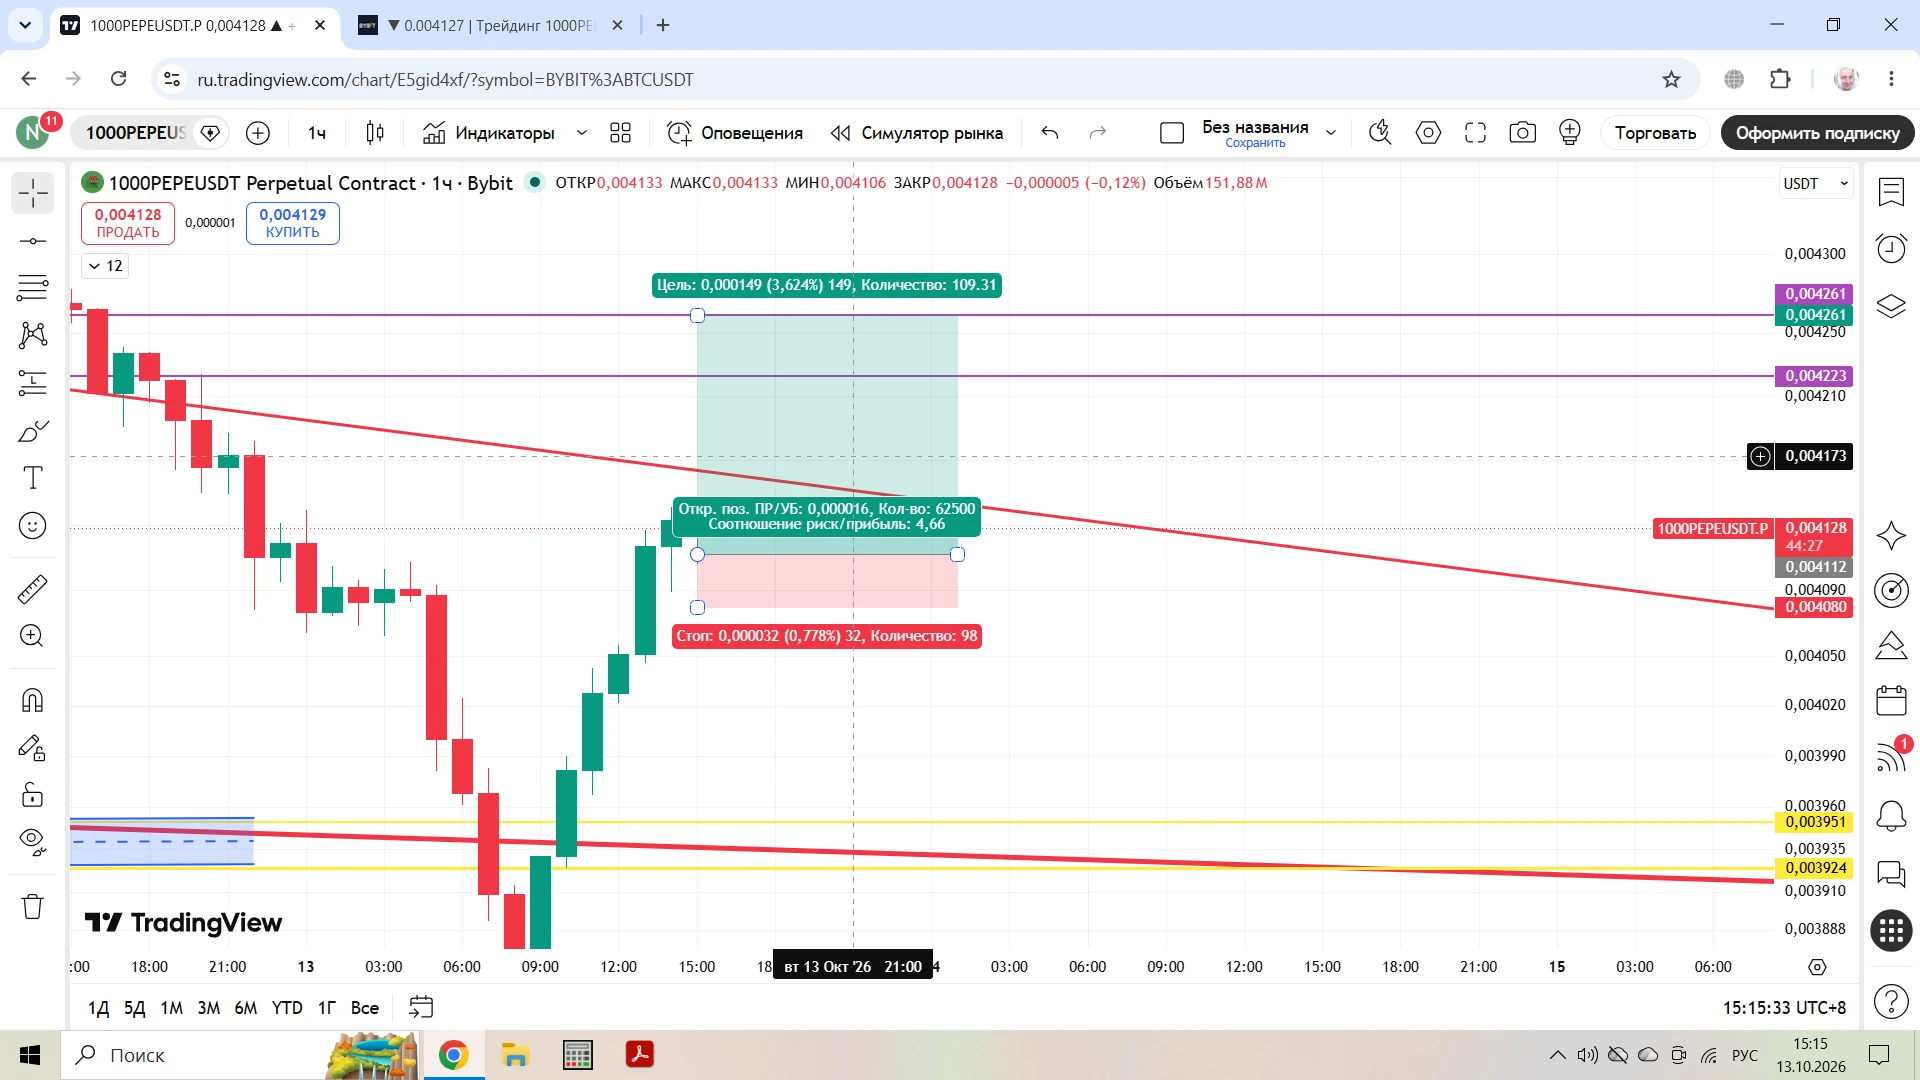Select the Text annotation tool

pos(32,478)
